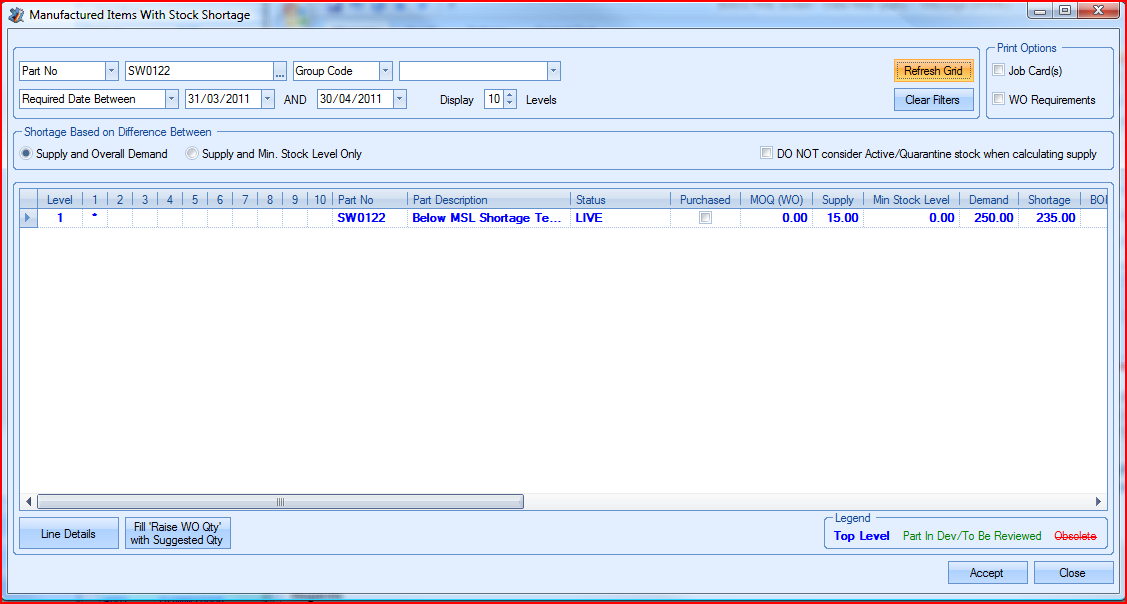
Task: Sort grid by Part Description column header
Action: [488, 200]
